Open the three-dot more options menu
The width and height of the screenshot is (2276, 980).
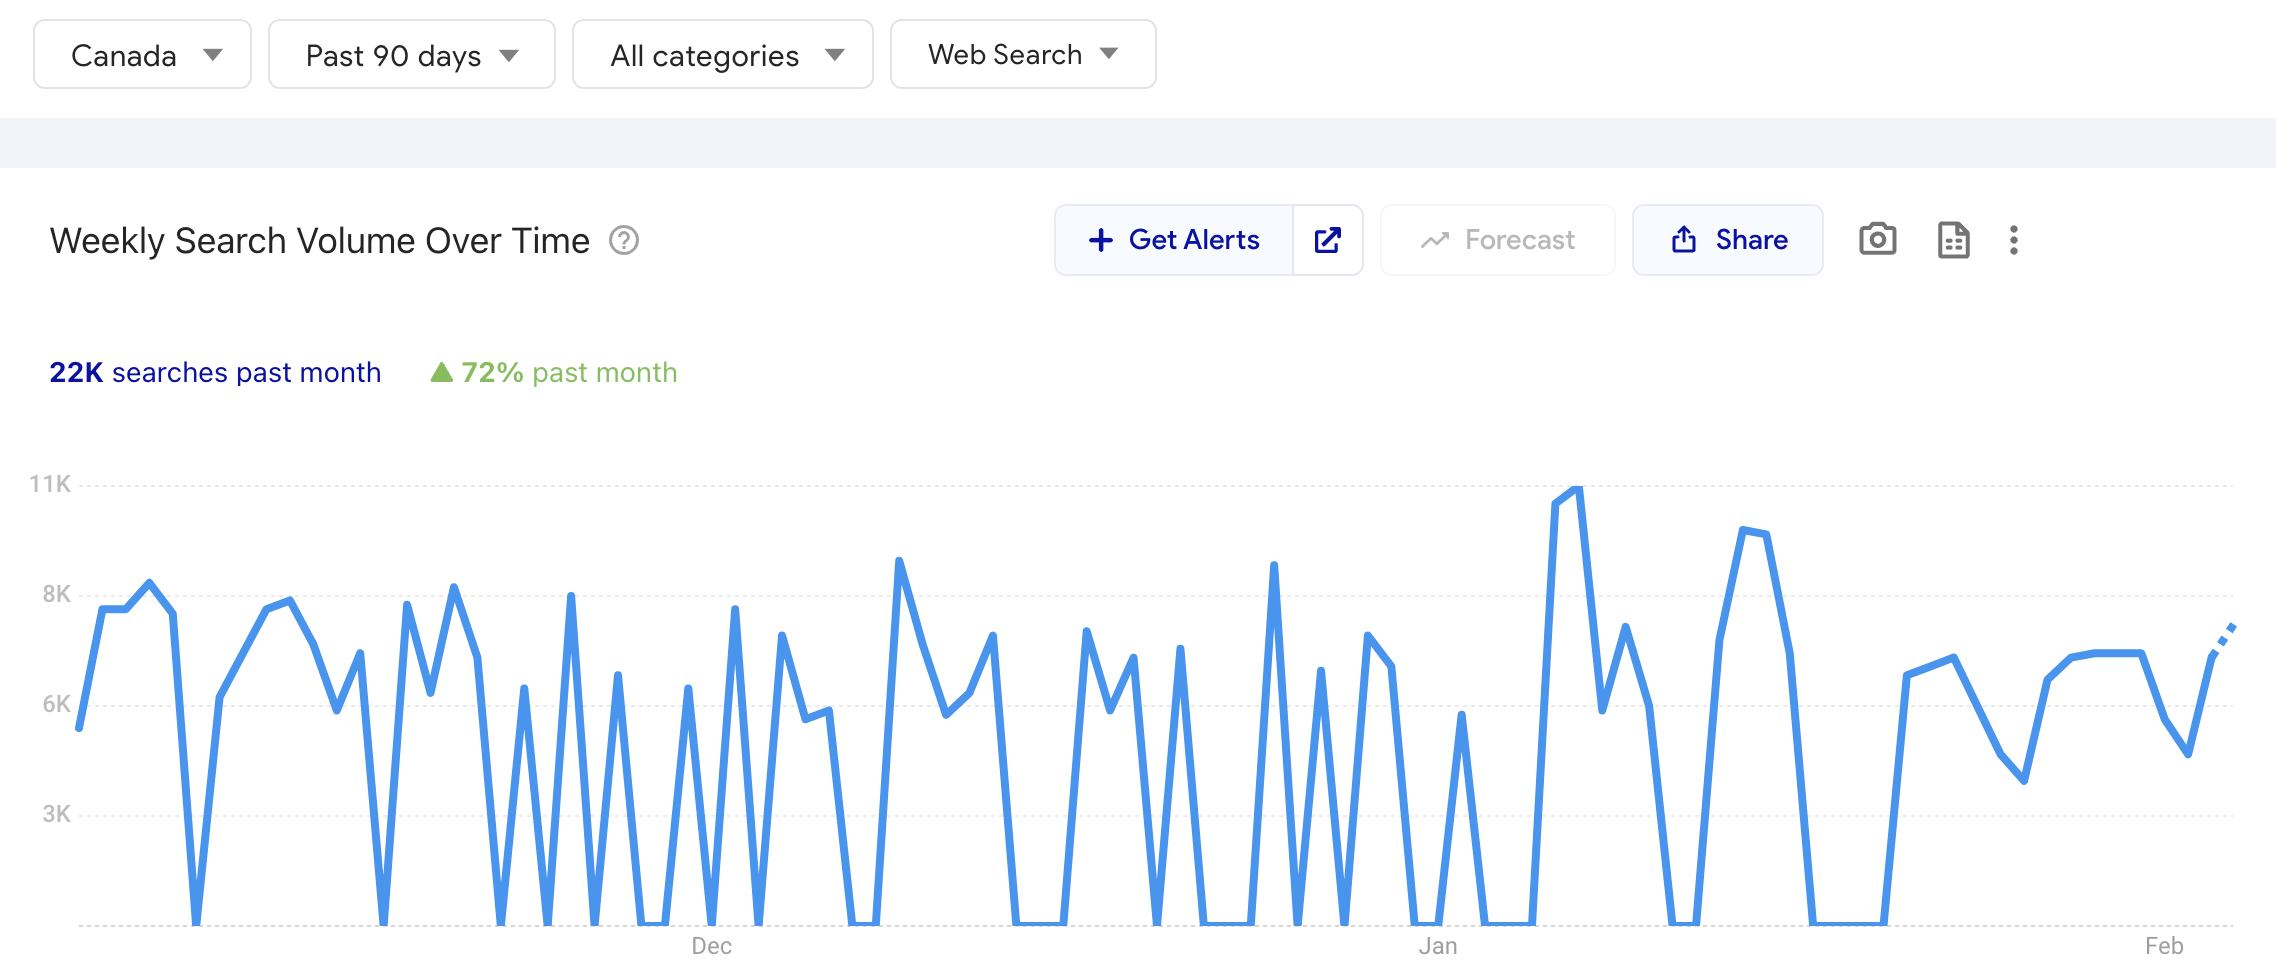(2013, 240)
